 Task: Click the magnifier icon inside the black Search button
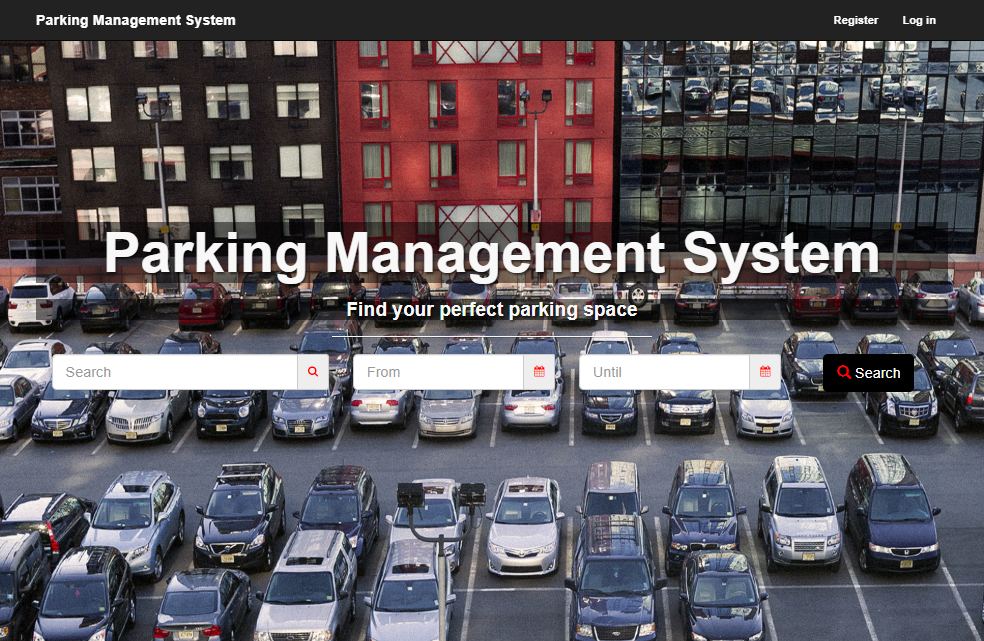[844, 373]
